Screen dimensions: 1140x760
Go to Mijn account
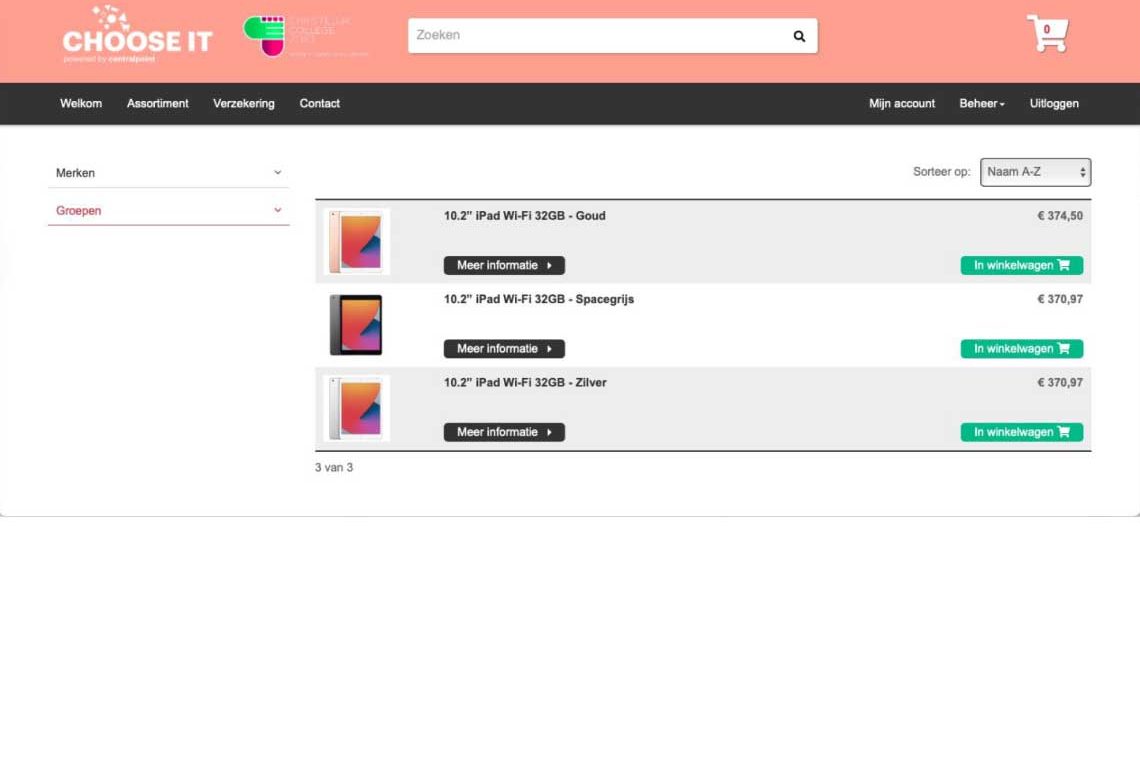(902, 103)
